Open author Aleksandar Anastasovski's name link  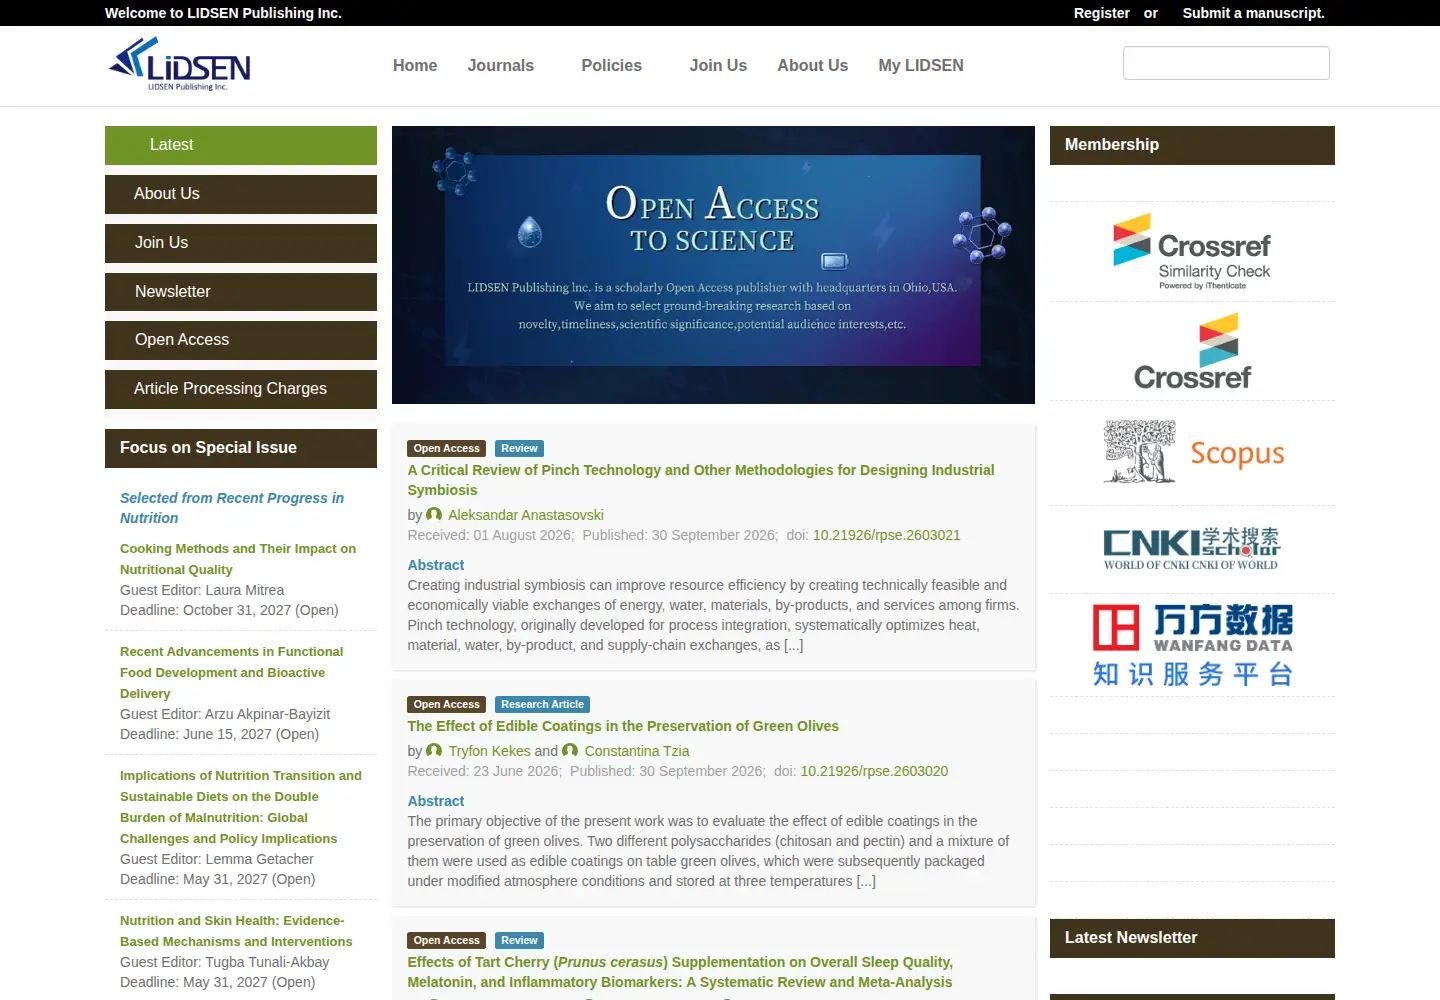pos(526,515)
